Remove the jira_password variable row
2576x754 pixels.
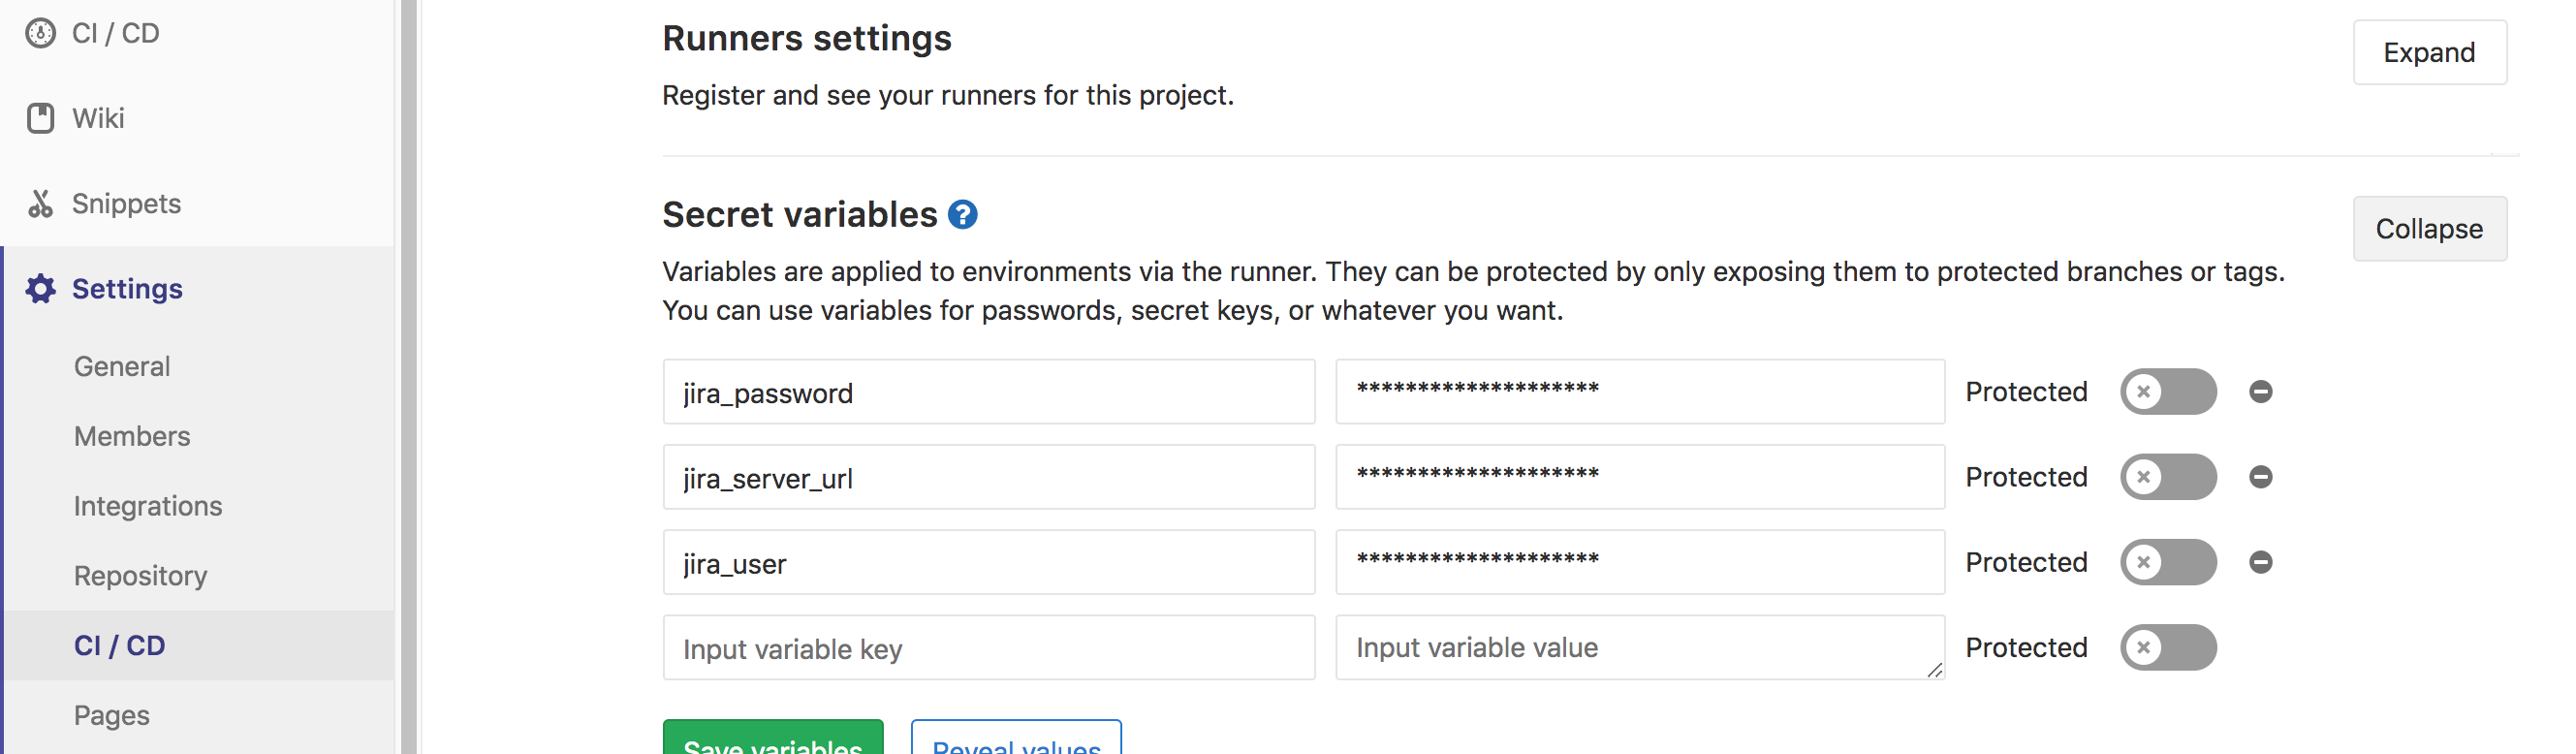pyautogui.click(x=2260, y=392)
